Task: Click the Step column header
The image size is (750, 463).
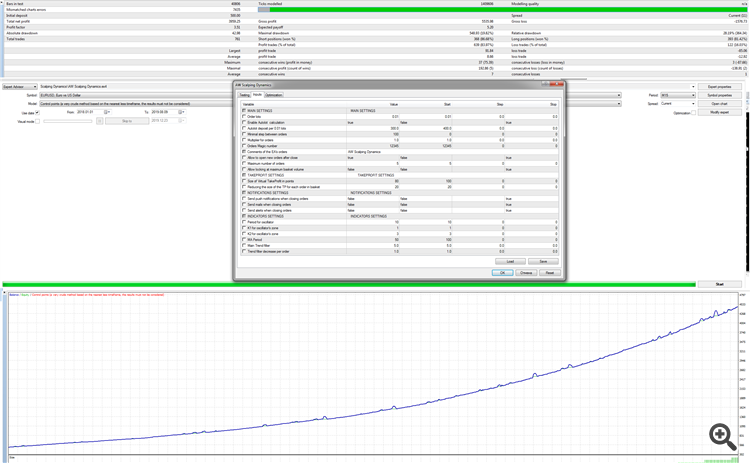Action: (478, 104)
